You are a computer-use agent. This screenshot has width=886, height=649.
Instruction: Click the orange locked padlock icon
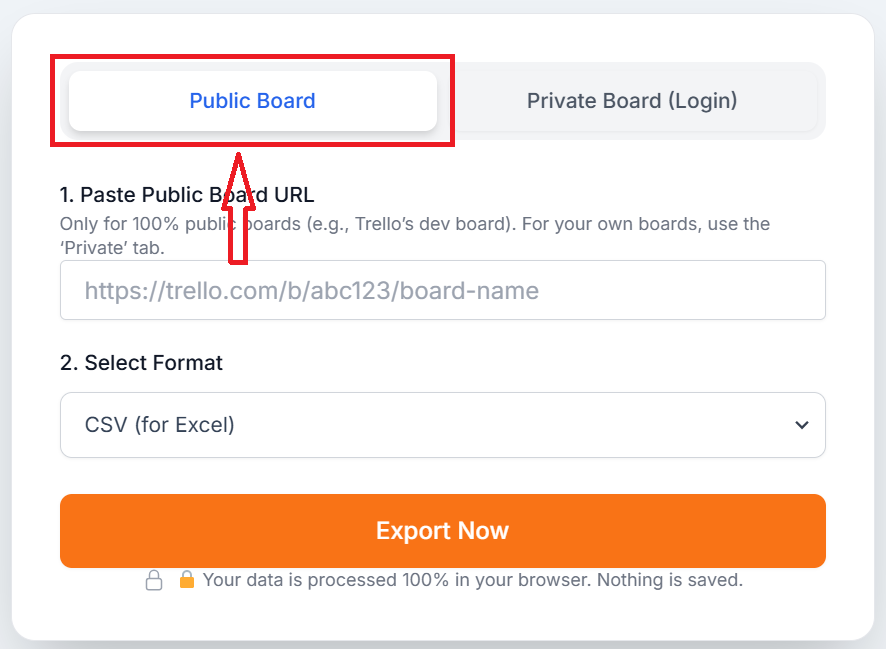click(185, 580)
